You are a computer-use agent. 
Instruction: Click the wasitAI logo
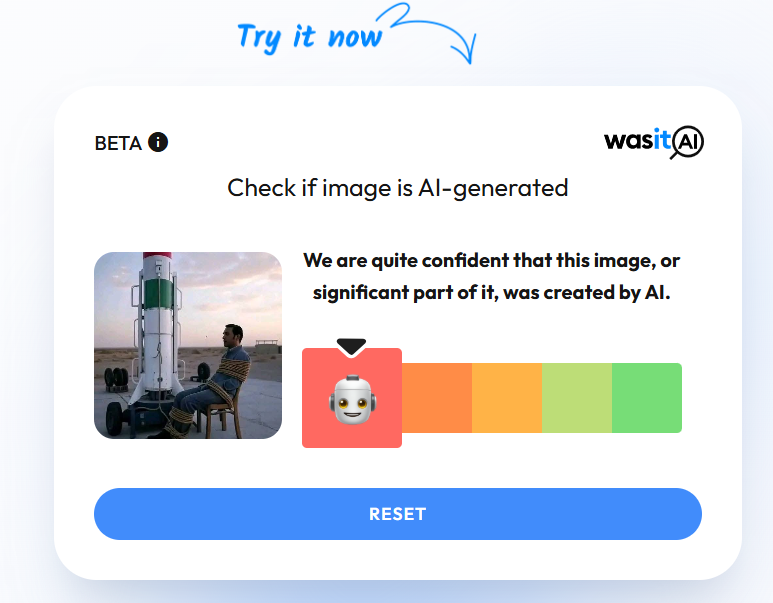654,142
